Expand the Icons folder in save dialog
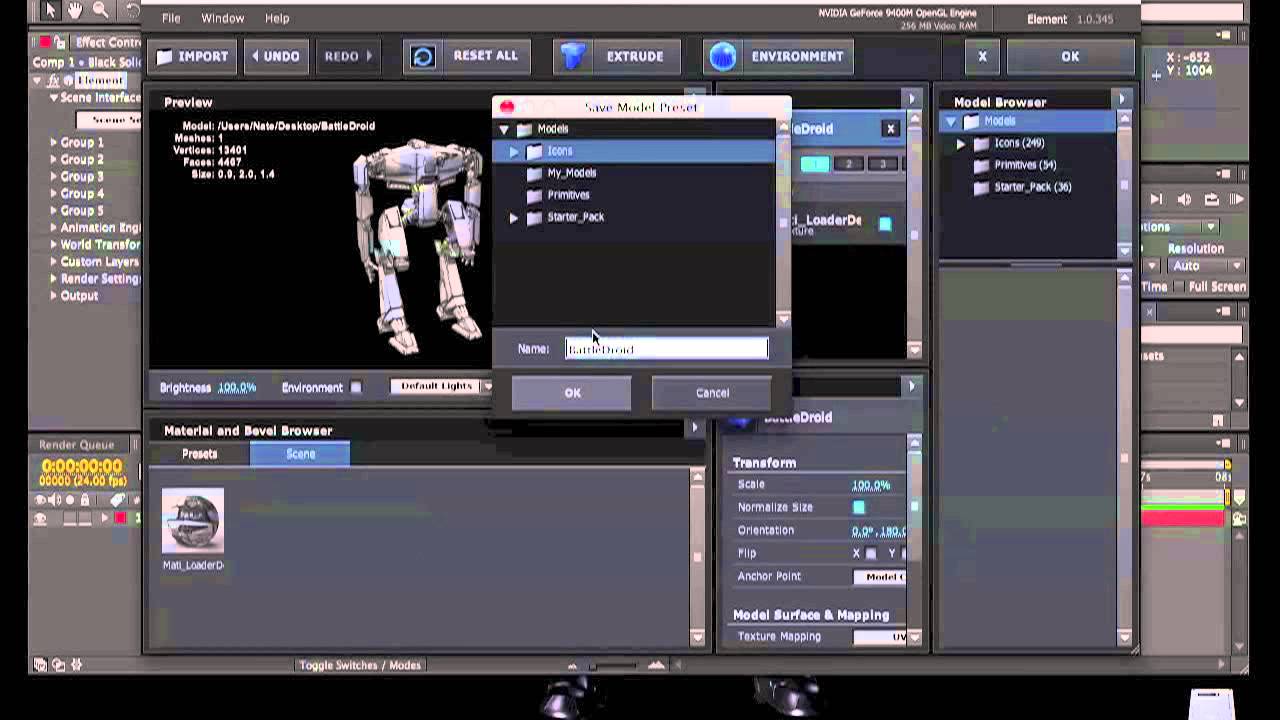This screenshot has height=720, width=1280. [514, 151]
